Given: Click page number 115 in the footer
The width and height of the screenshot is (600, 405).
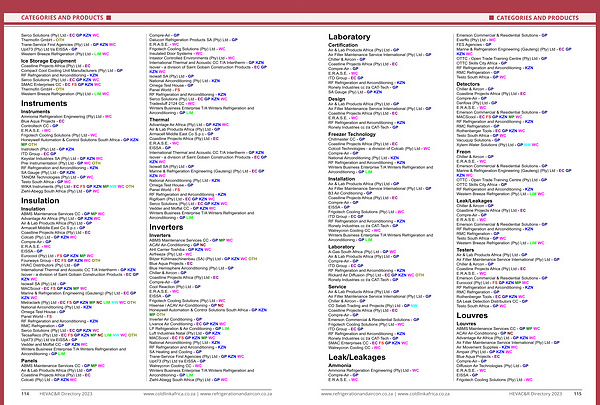Looking at the screenshot, I should (x=577, y=394).
